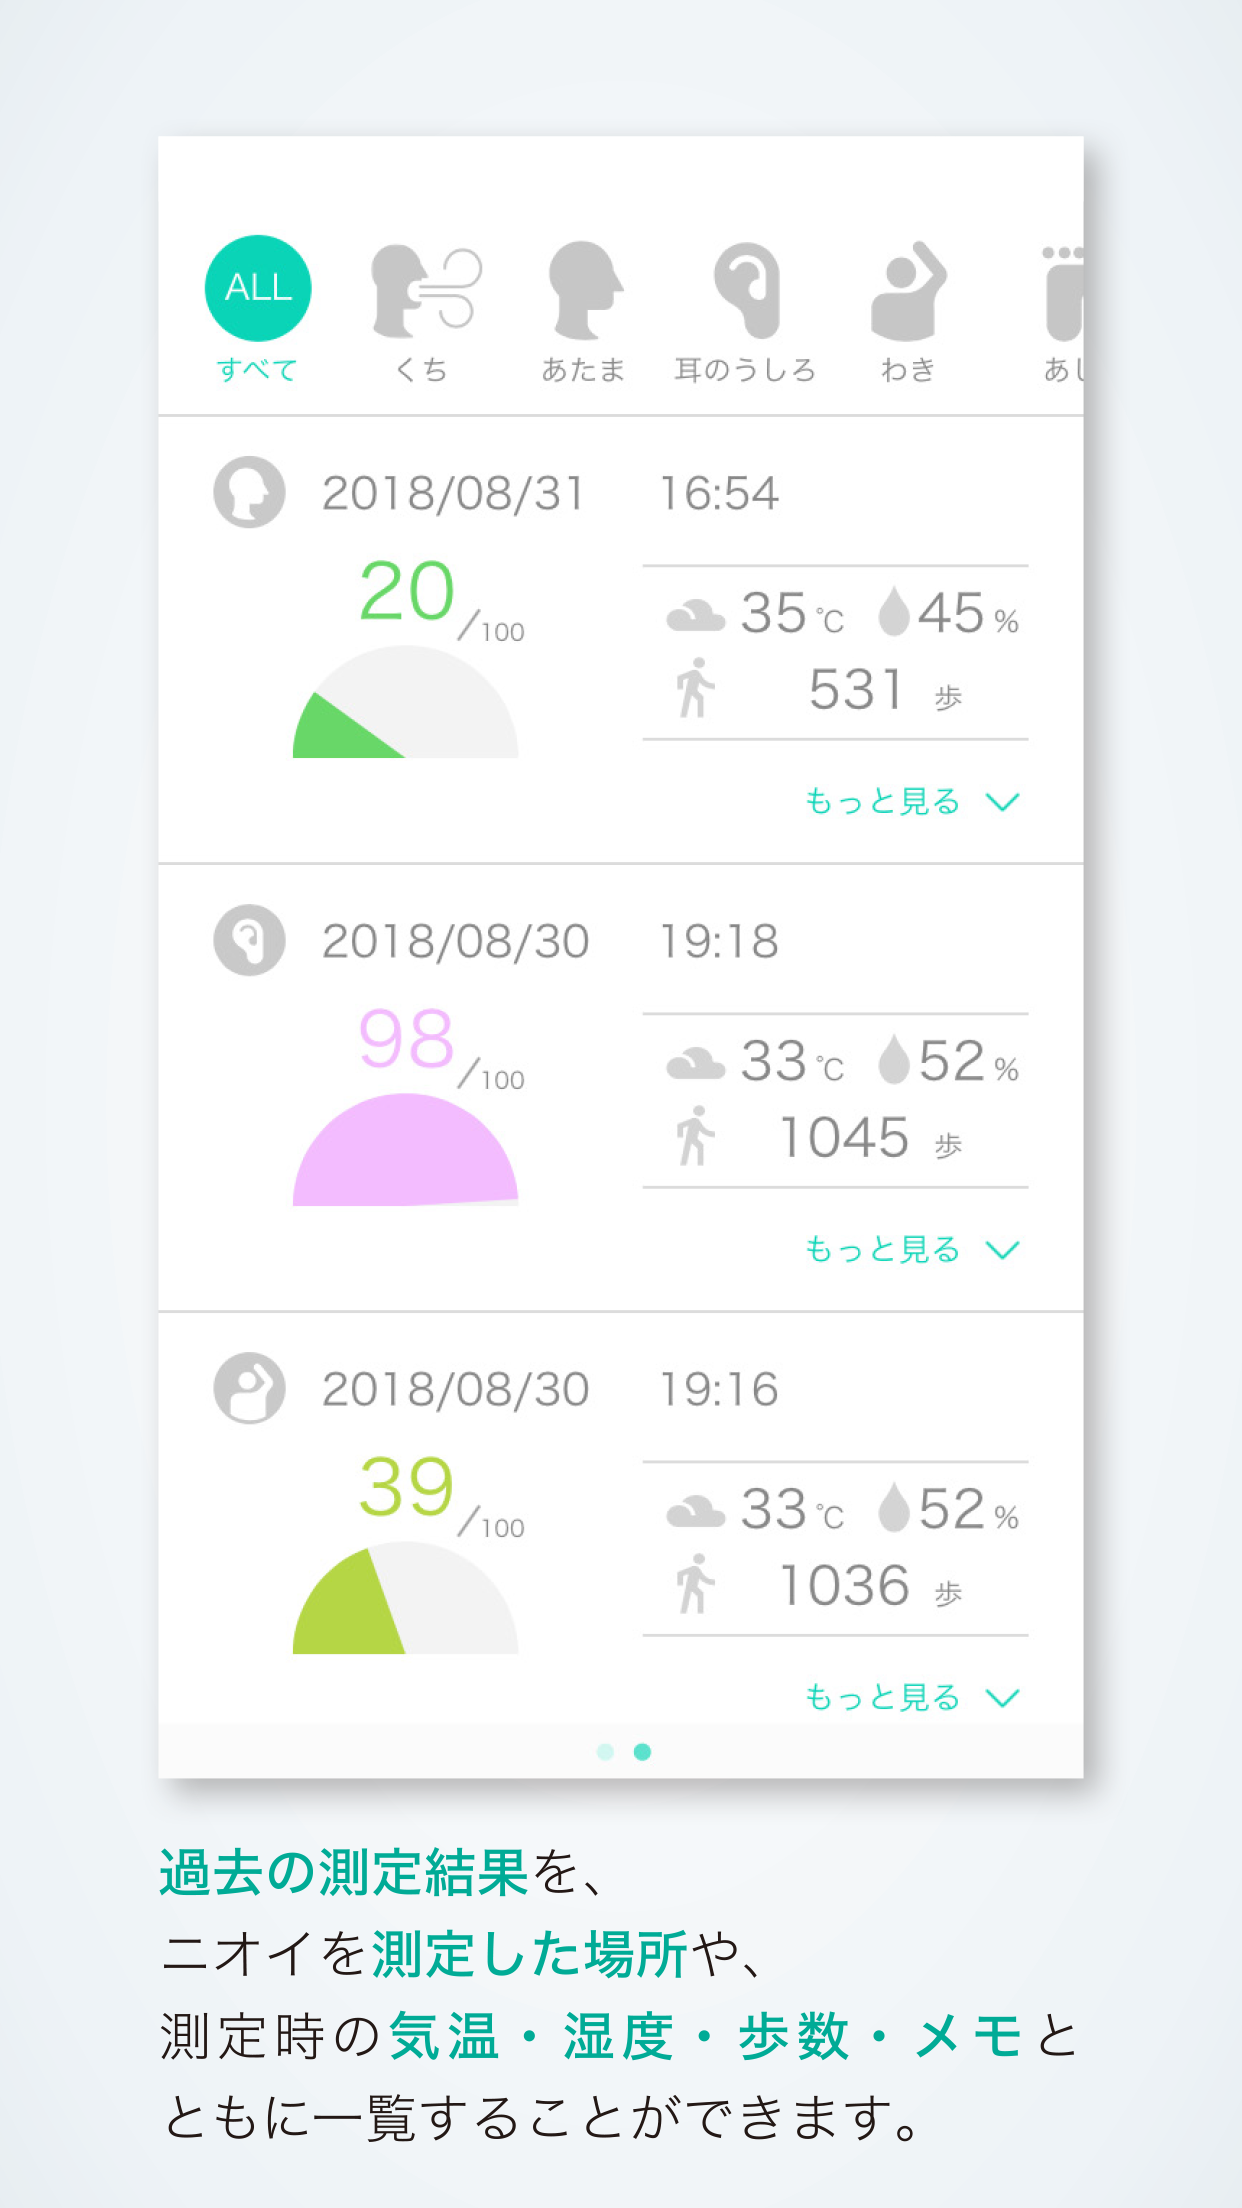Tap ear icon beside 19:18 entry
The width and height of the screenshot is (1242, 2208).
(x=249, y=940)
